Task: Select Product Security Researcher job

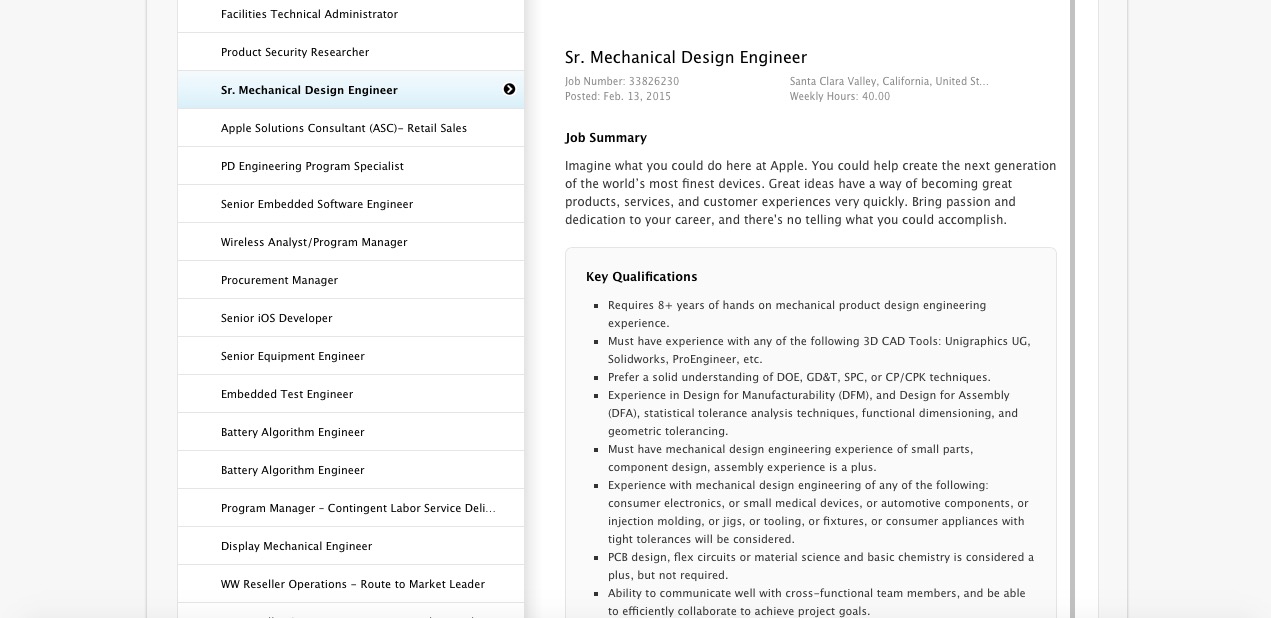Action: click(x=295, y=52)
